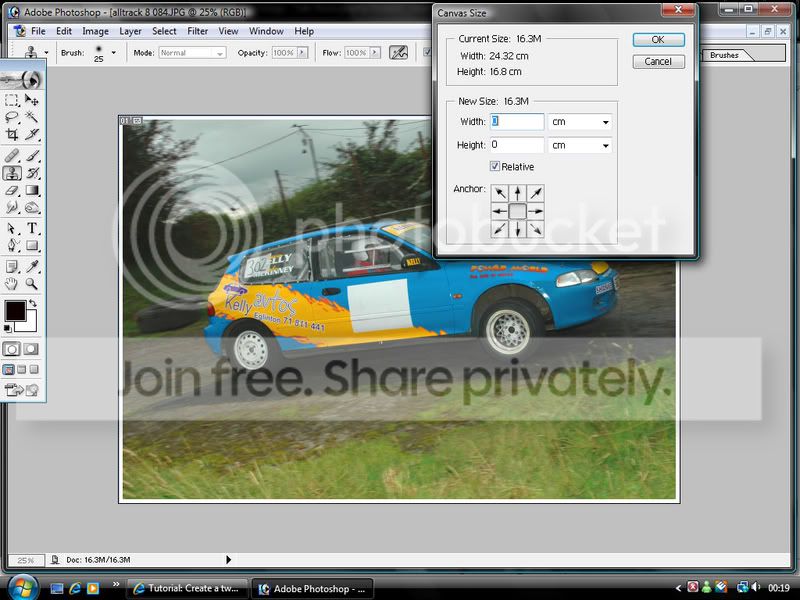Uncheck the Relative checkbox
This screenshot has width=800, height=600.
(496, 167)
